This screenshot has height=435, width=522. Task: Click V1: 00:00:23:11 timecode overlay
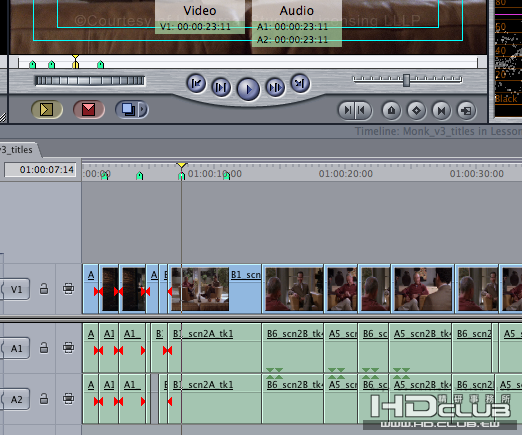195,27
